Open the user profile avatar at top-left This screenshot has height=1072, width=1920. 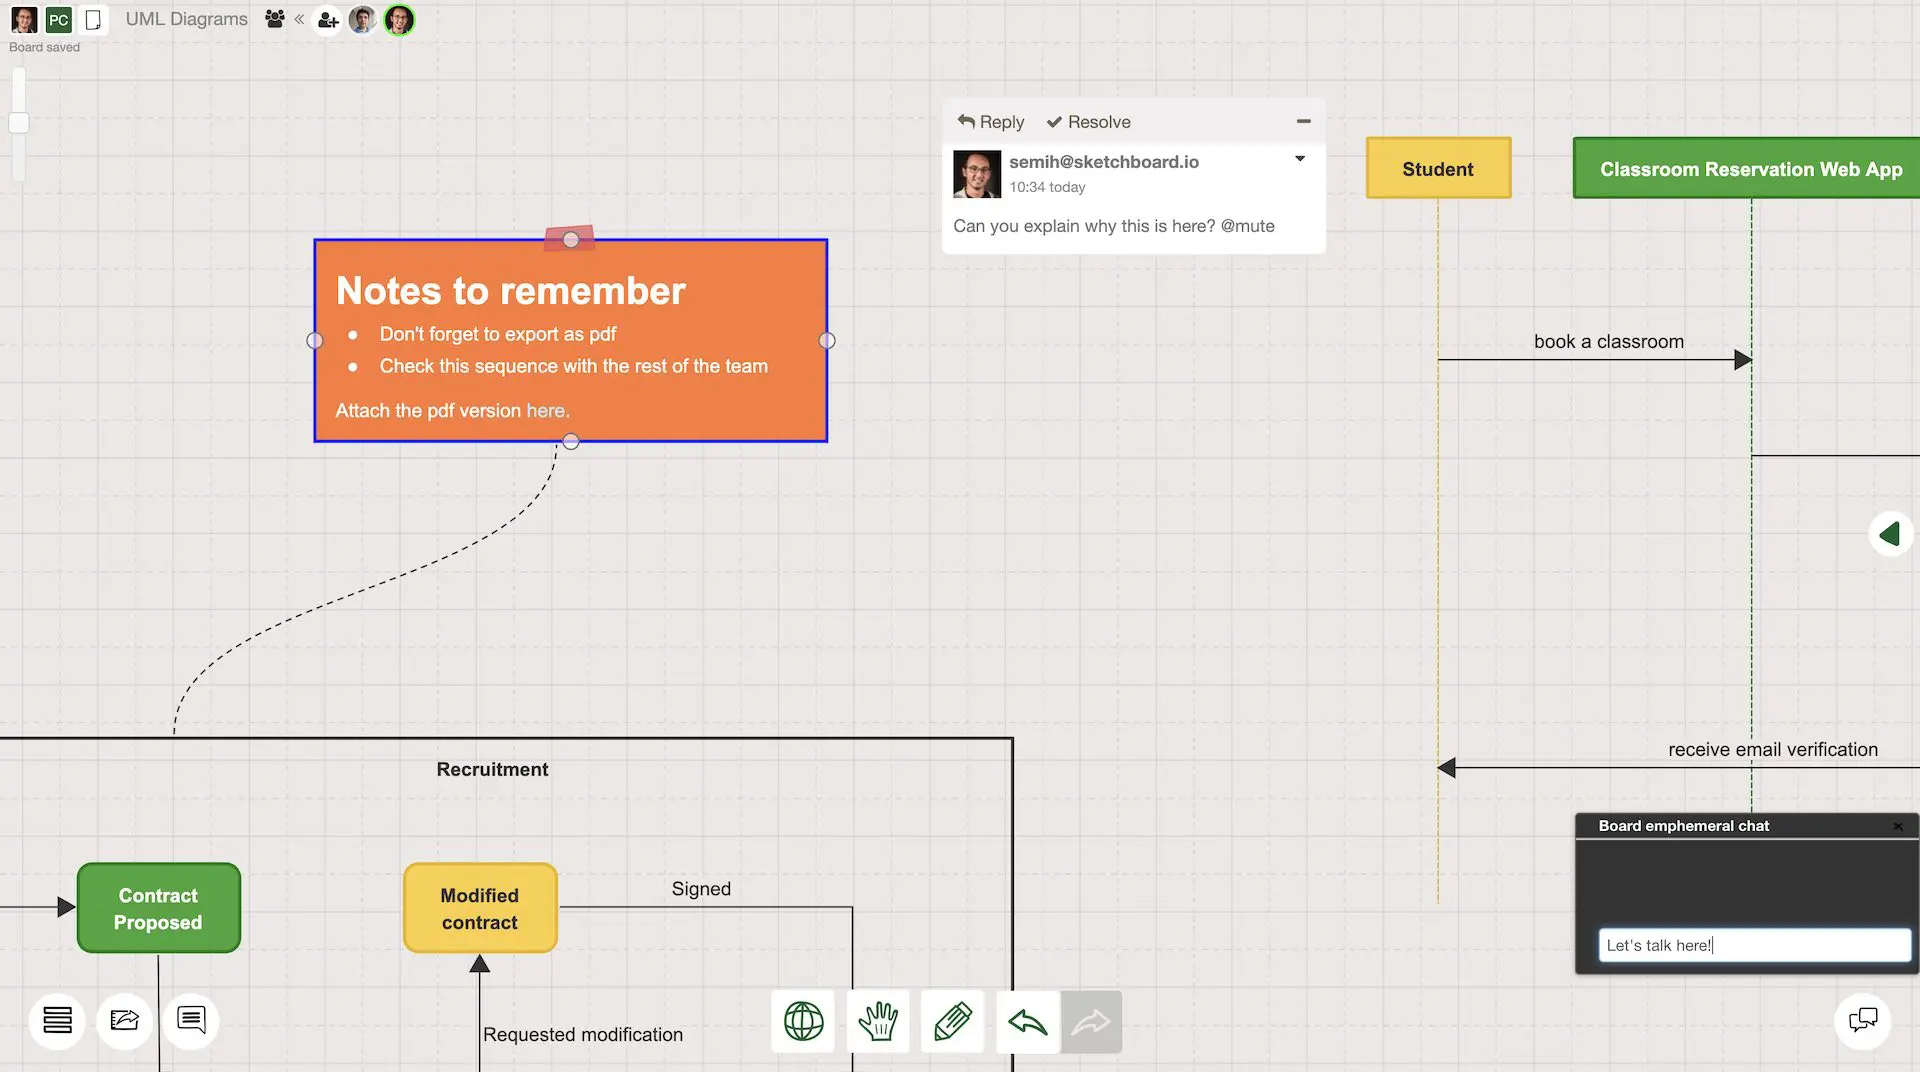(x=24, y=19)
